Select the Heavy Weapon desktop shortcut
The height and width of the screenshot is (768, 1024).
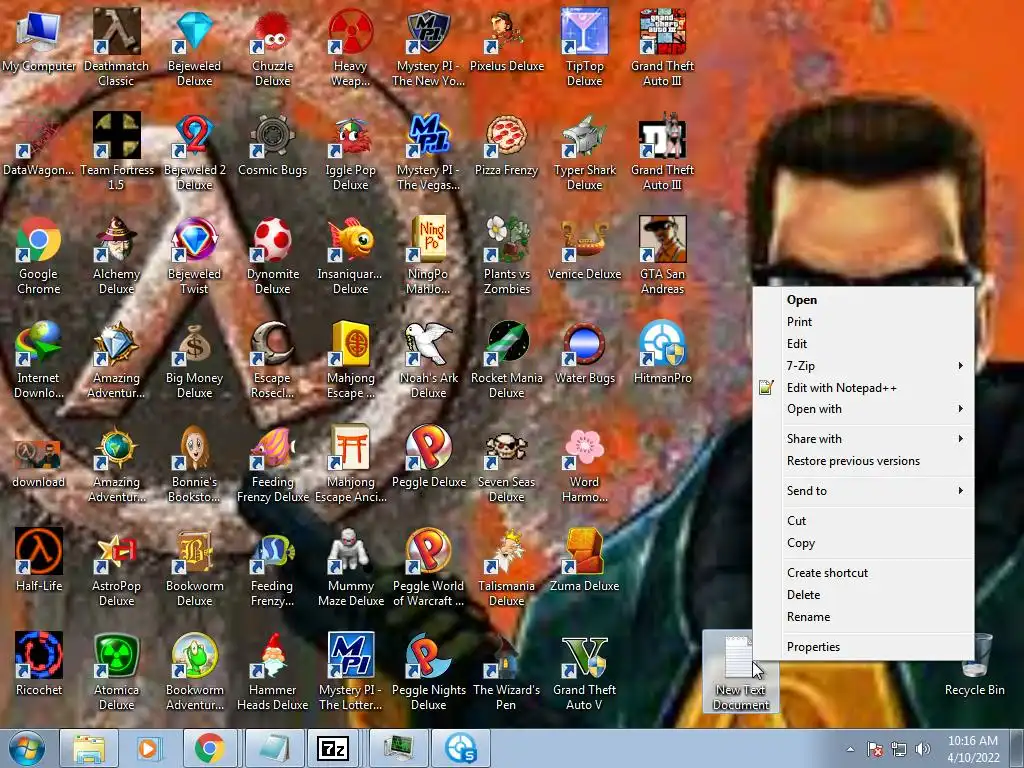(x=351, y=47)
